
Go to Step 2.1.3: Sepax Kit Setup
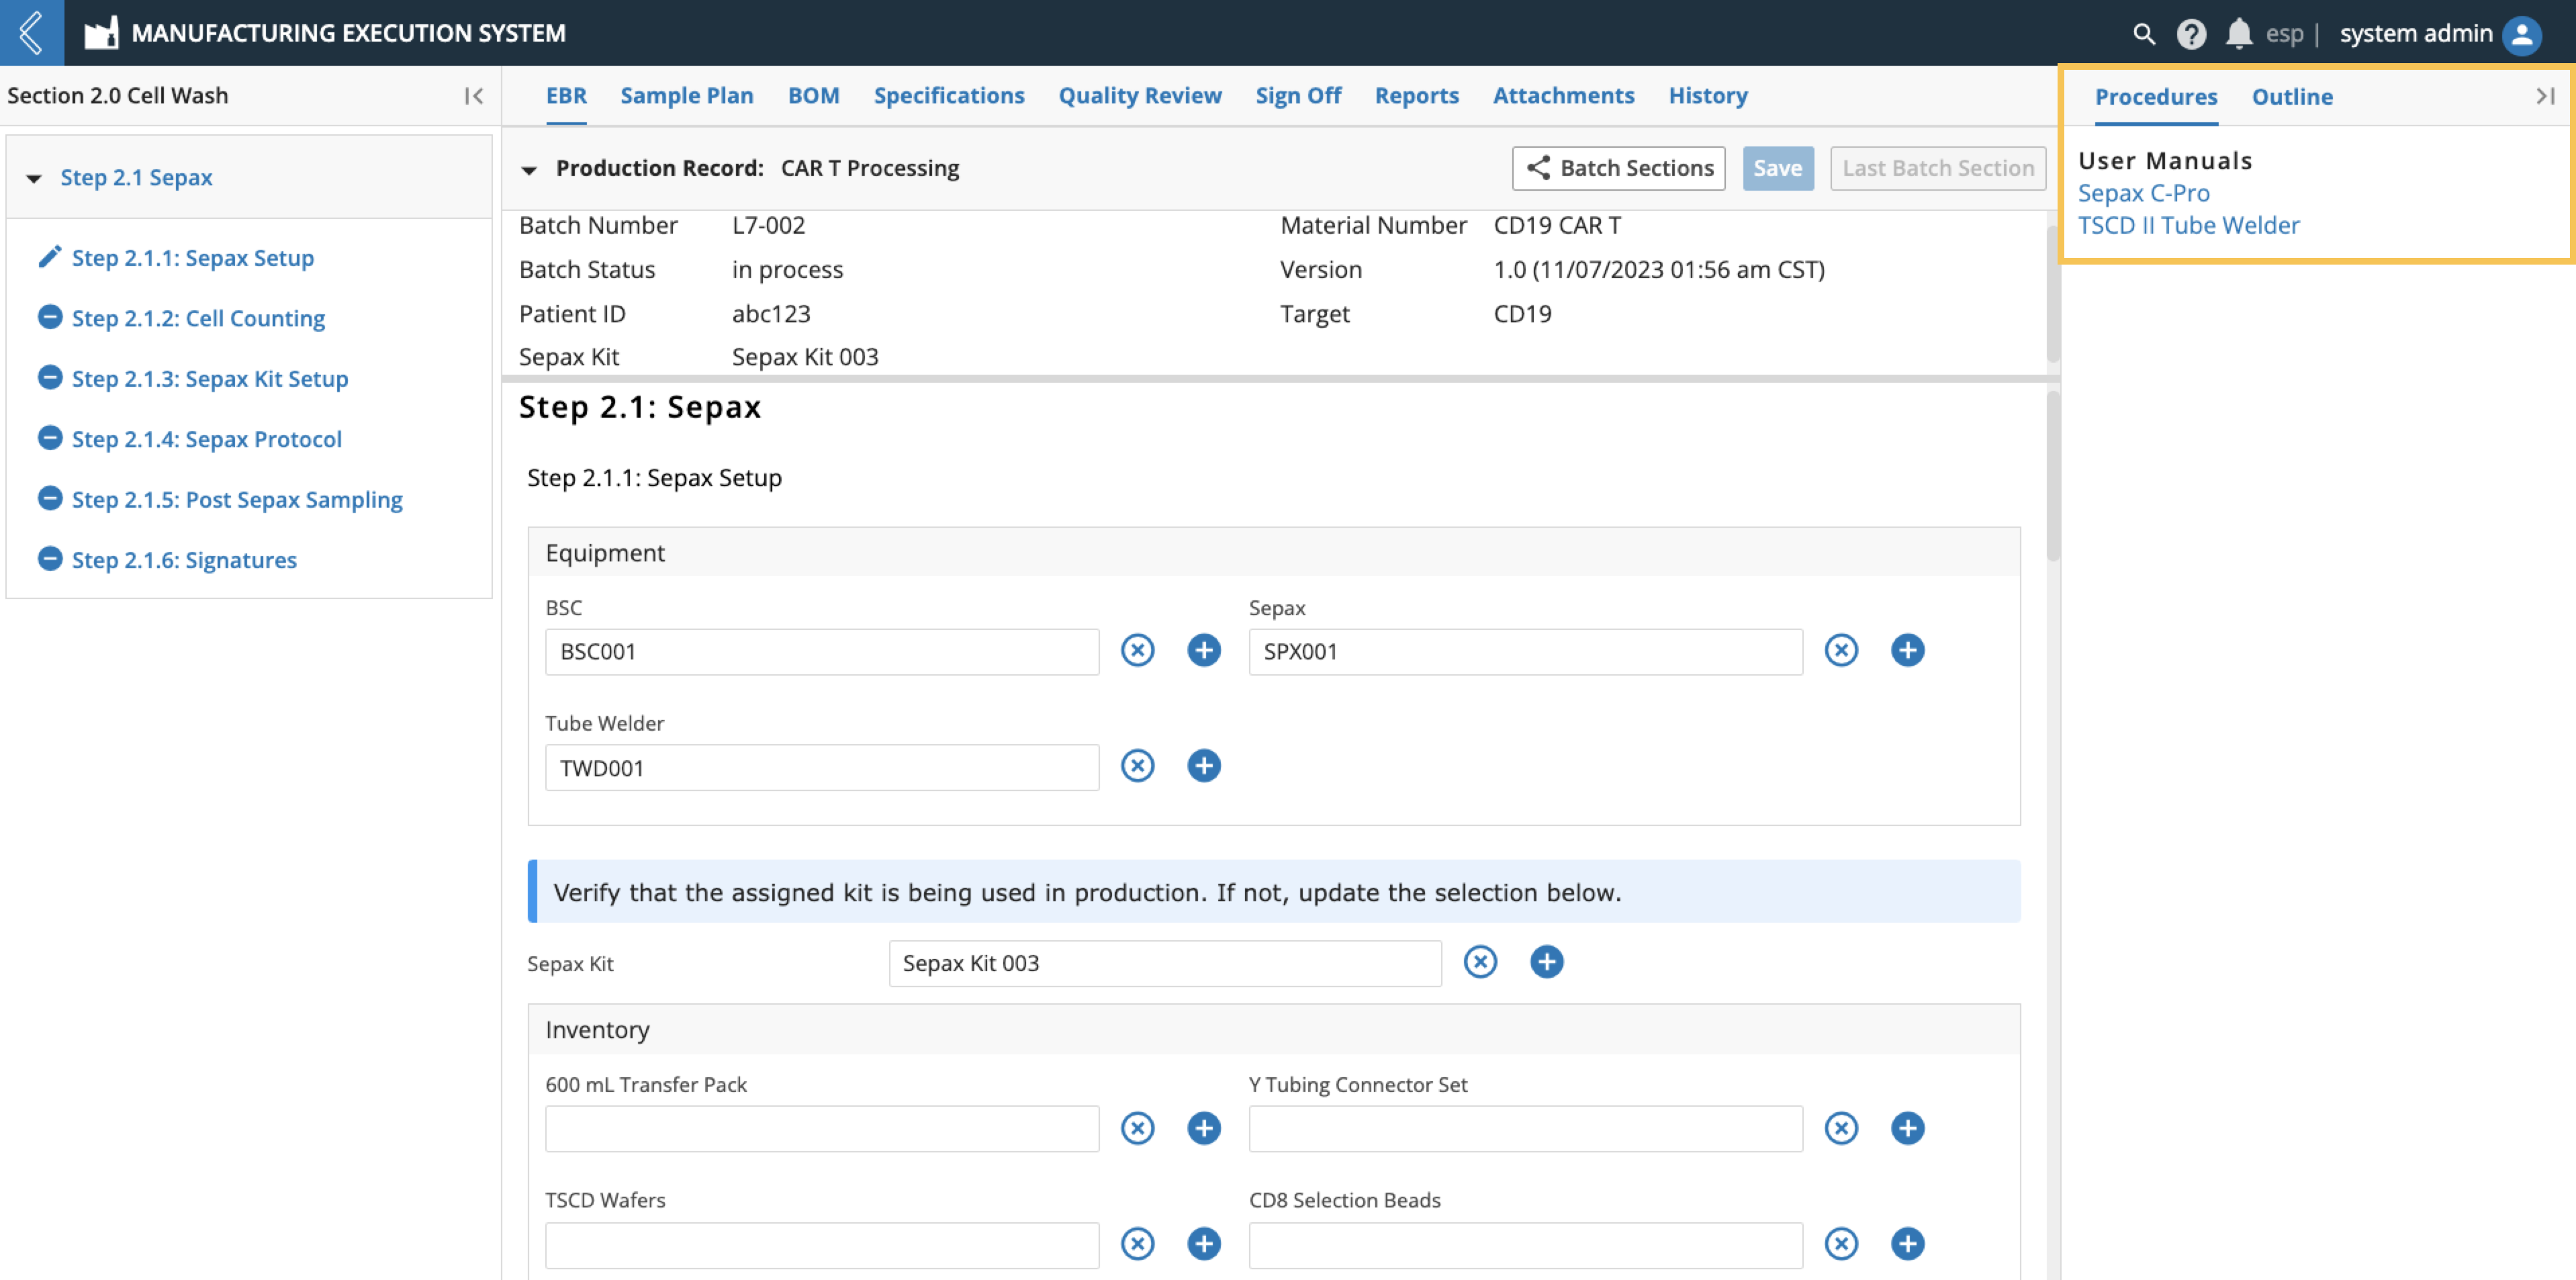[210, 379]
